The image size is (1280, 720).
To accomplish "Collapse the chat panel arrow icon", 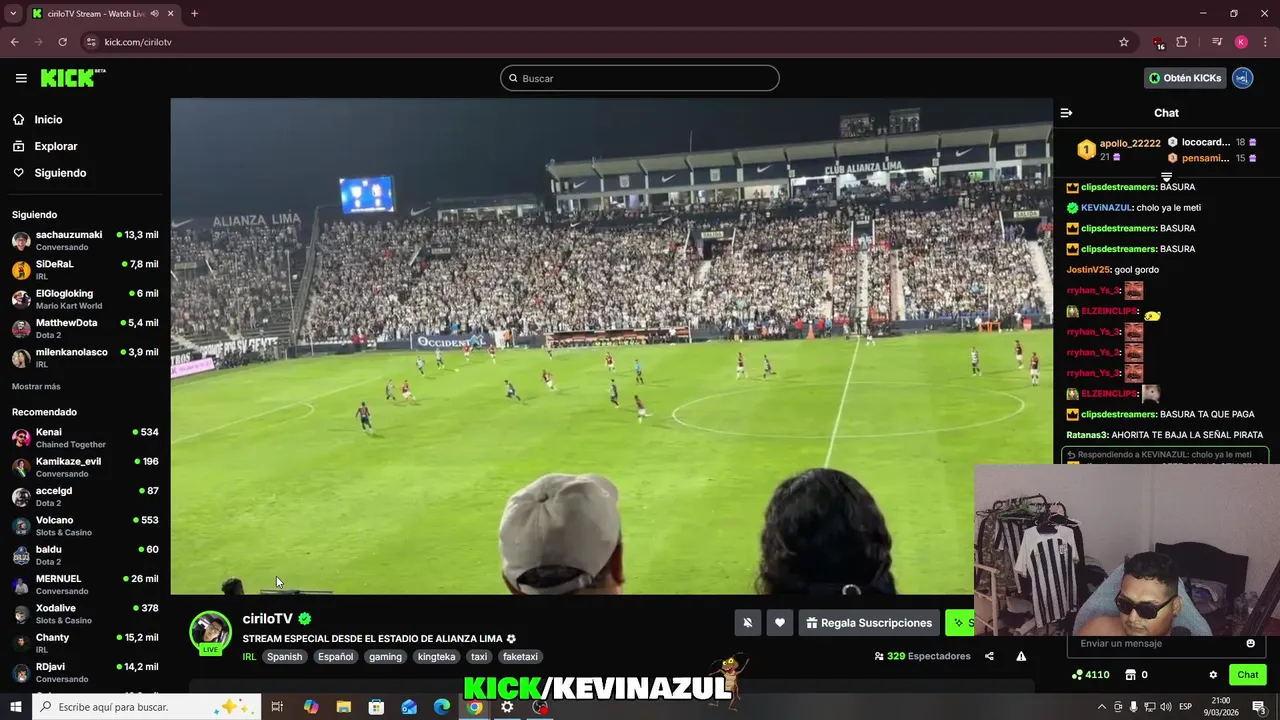I will click(x=1066, y=113).
